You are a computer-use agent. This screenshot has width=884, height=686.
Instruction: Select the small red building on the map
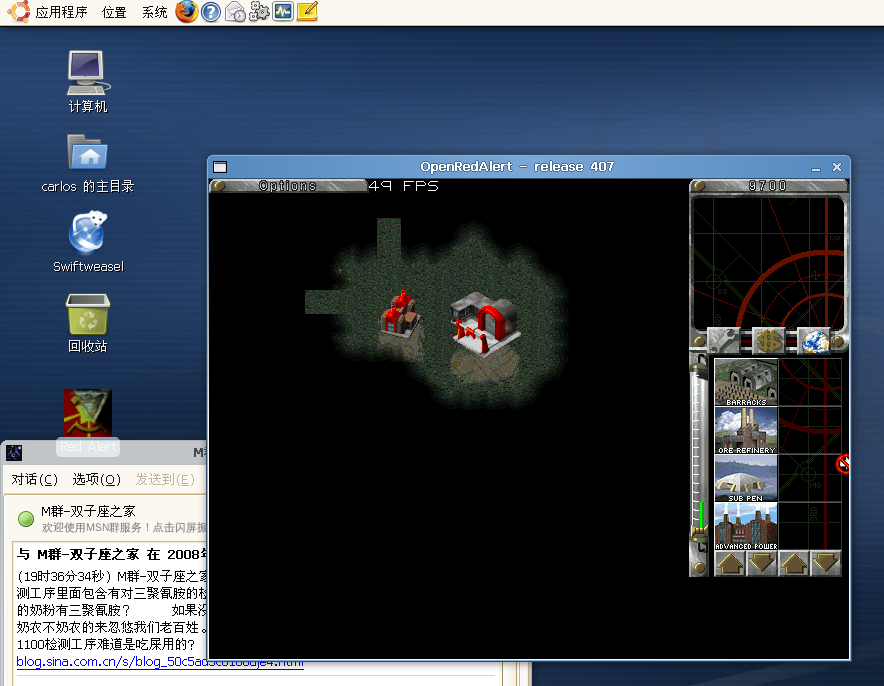(401, 313)
